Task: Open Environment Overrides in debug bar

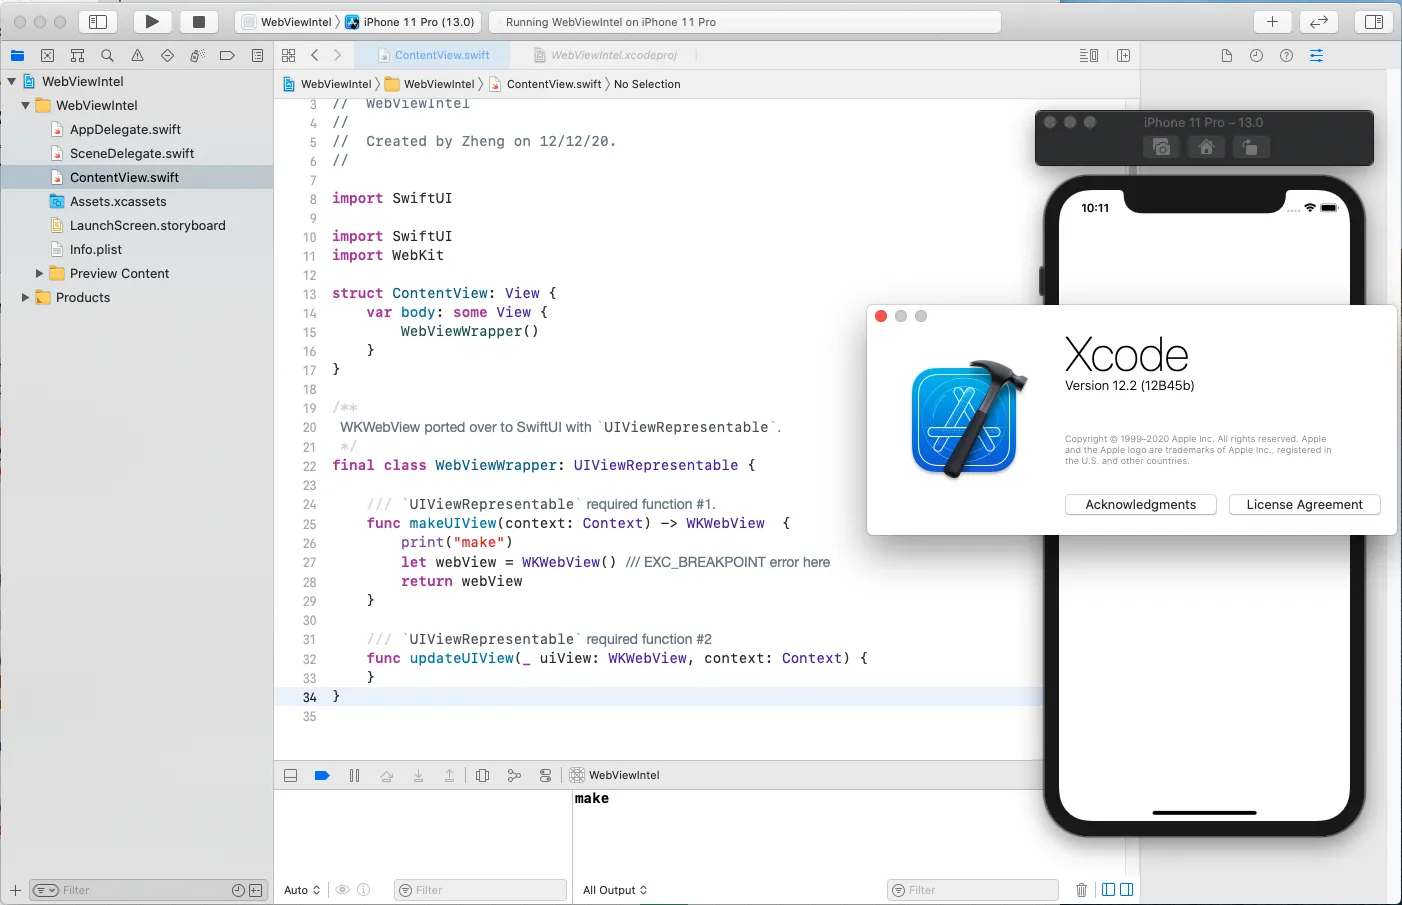Action: click(x=545, y=775)
